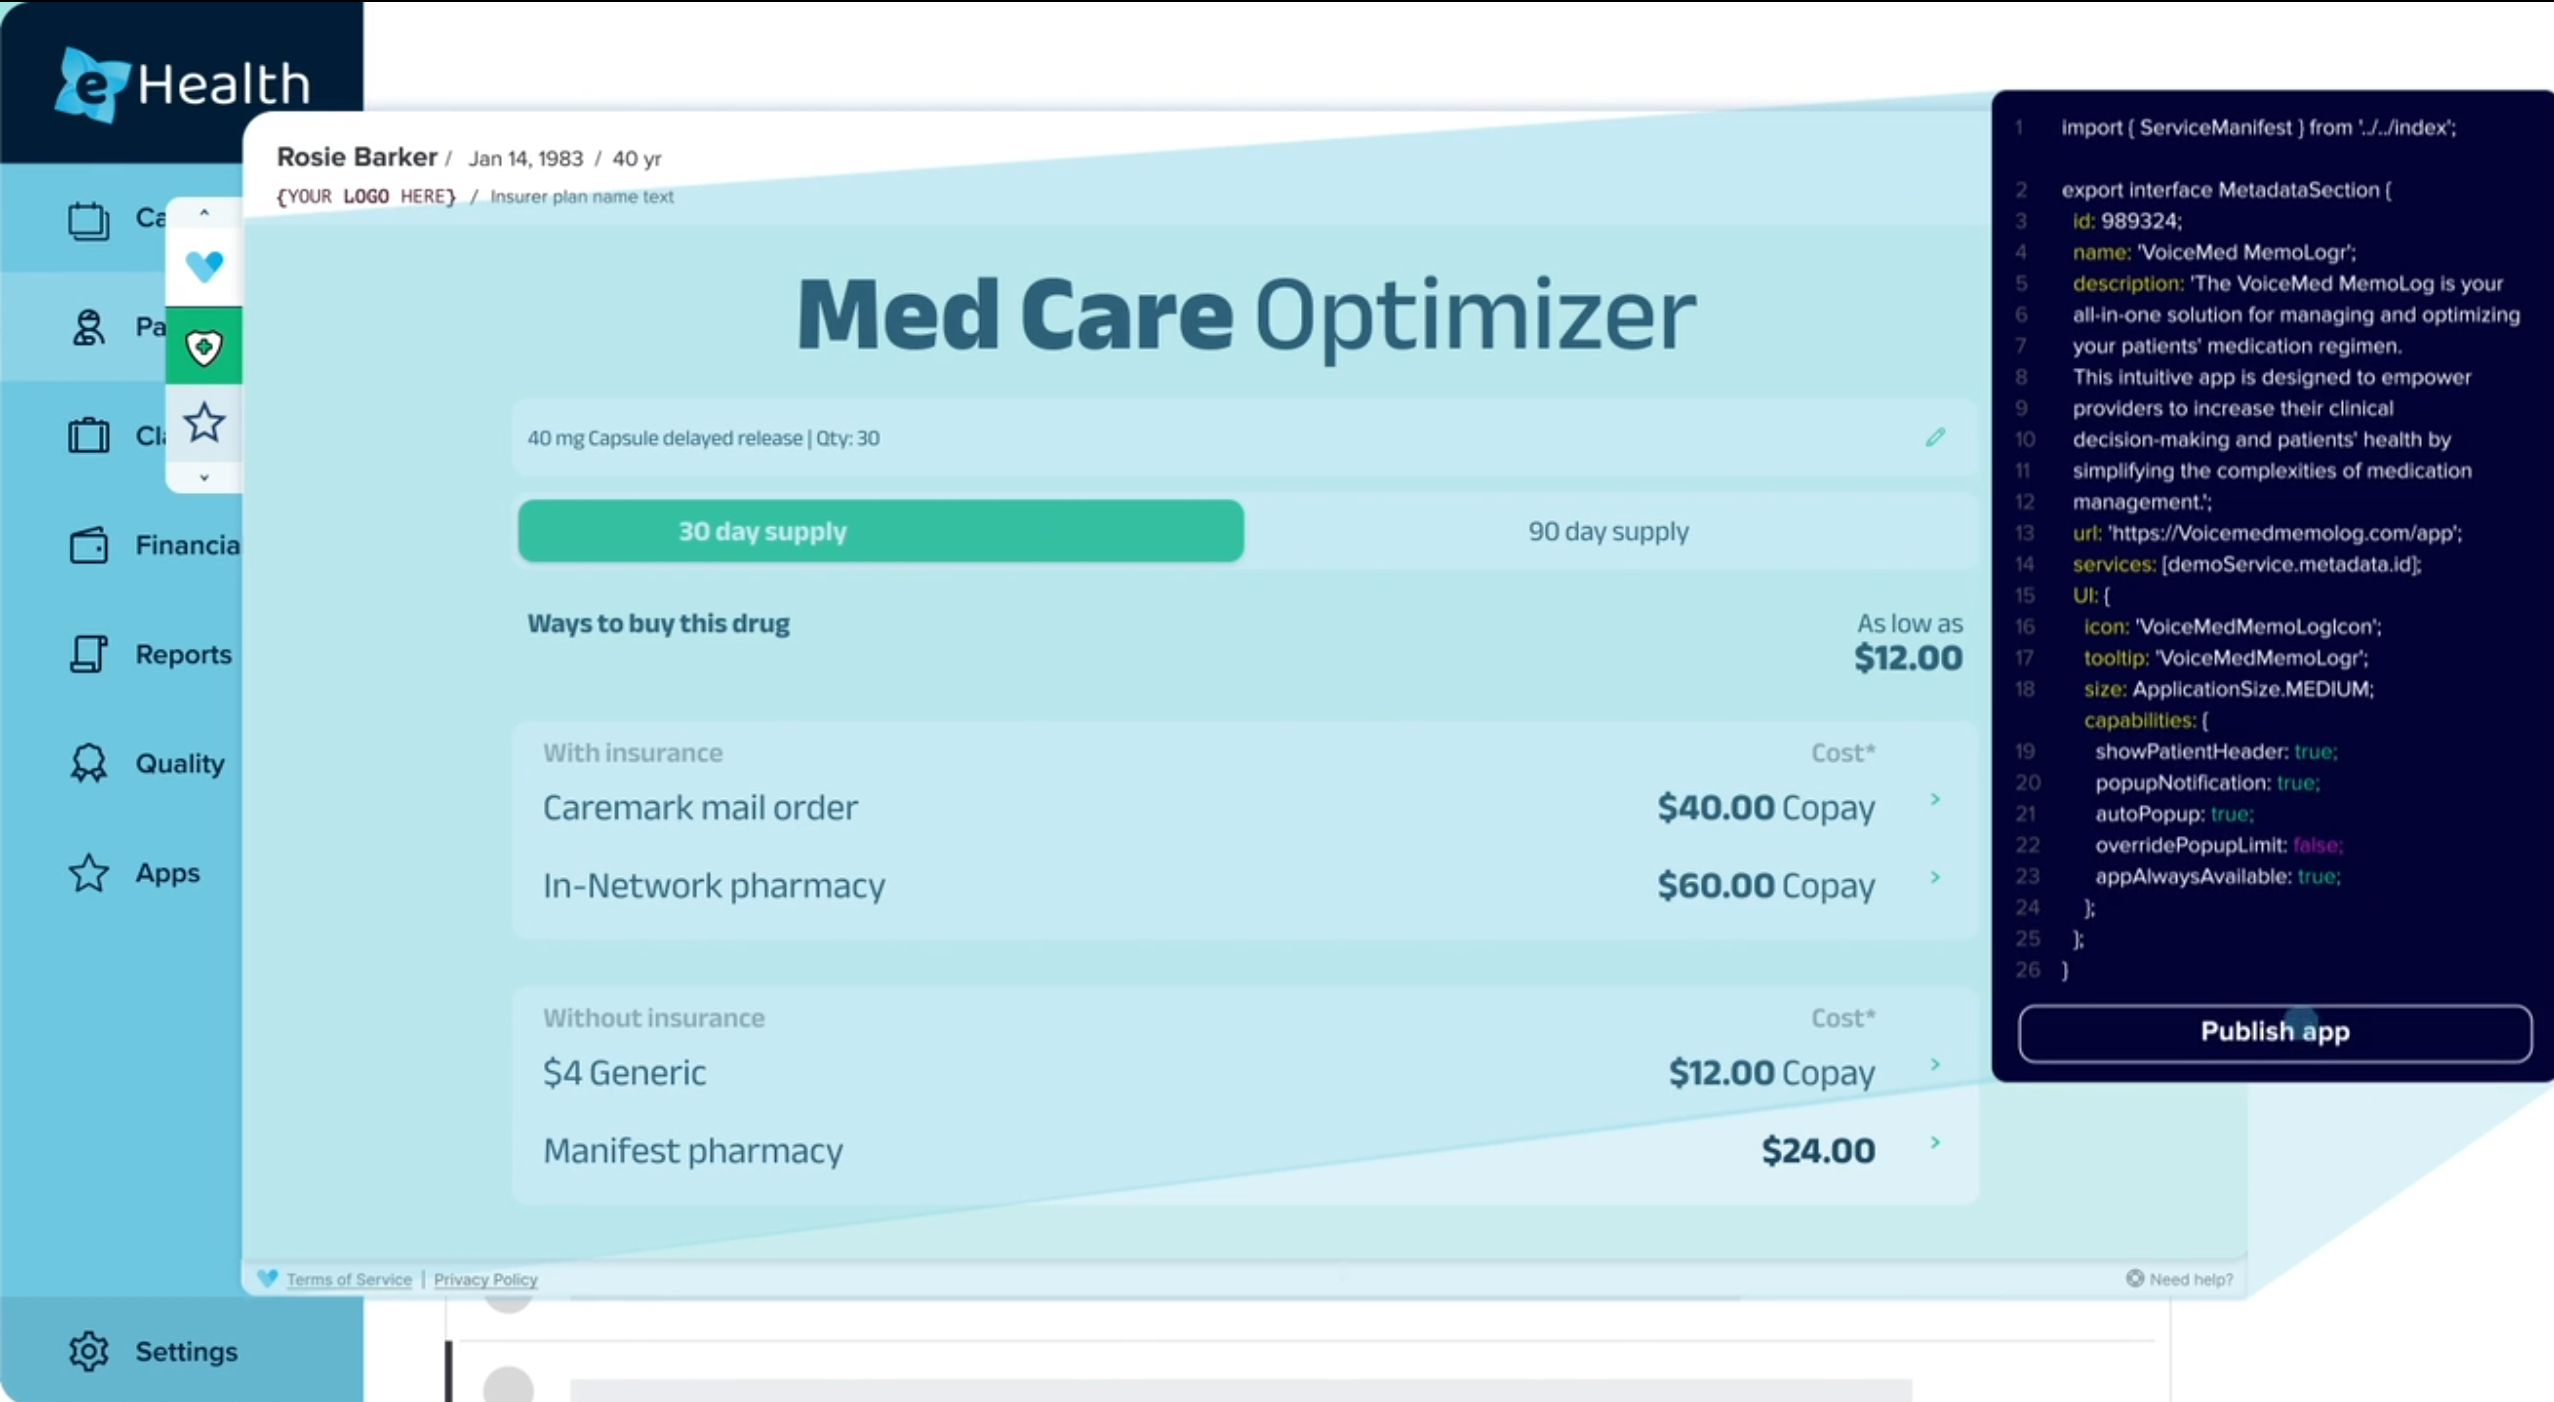Click the eHealth logo
This screenshot has width=2554, height=1402.
tap(182, 84)
